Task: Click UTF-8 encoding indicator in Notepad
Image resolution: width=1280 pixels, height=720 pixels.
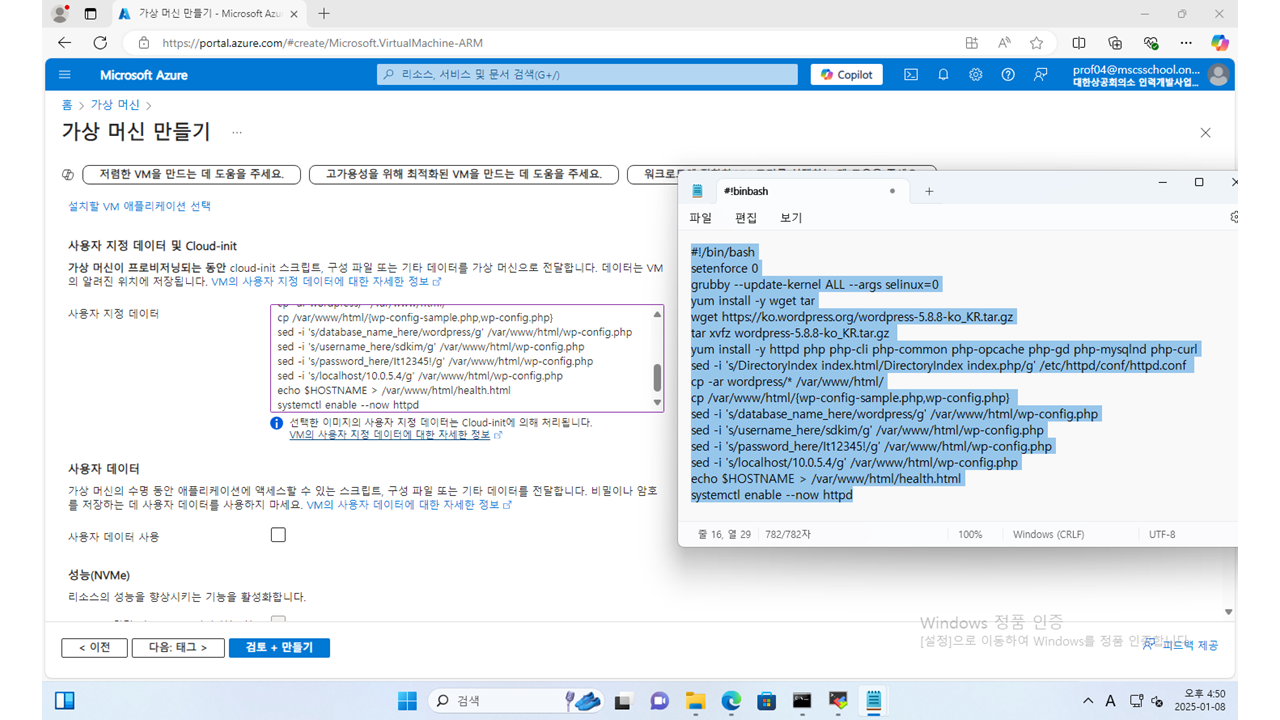Action: click(x=1162, y=535)
